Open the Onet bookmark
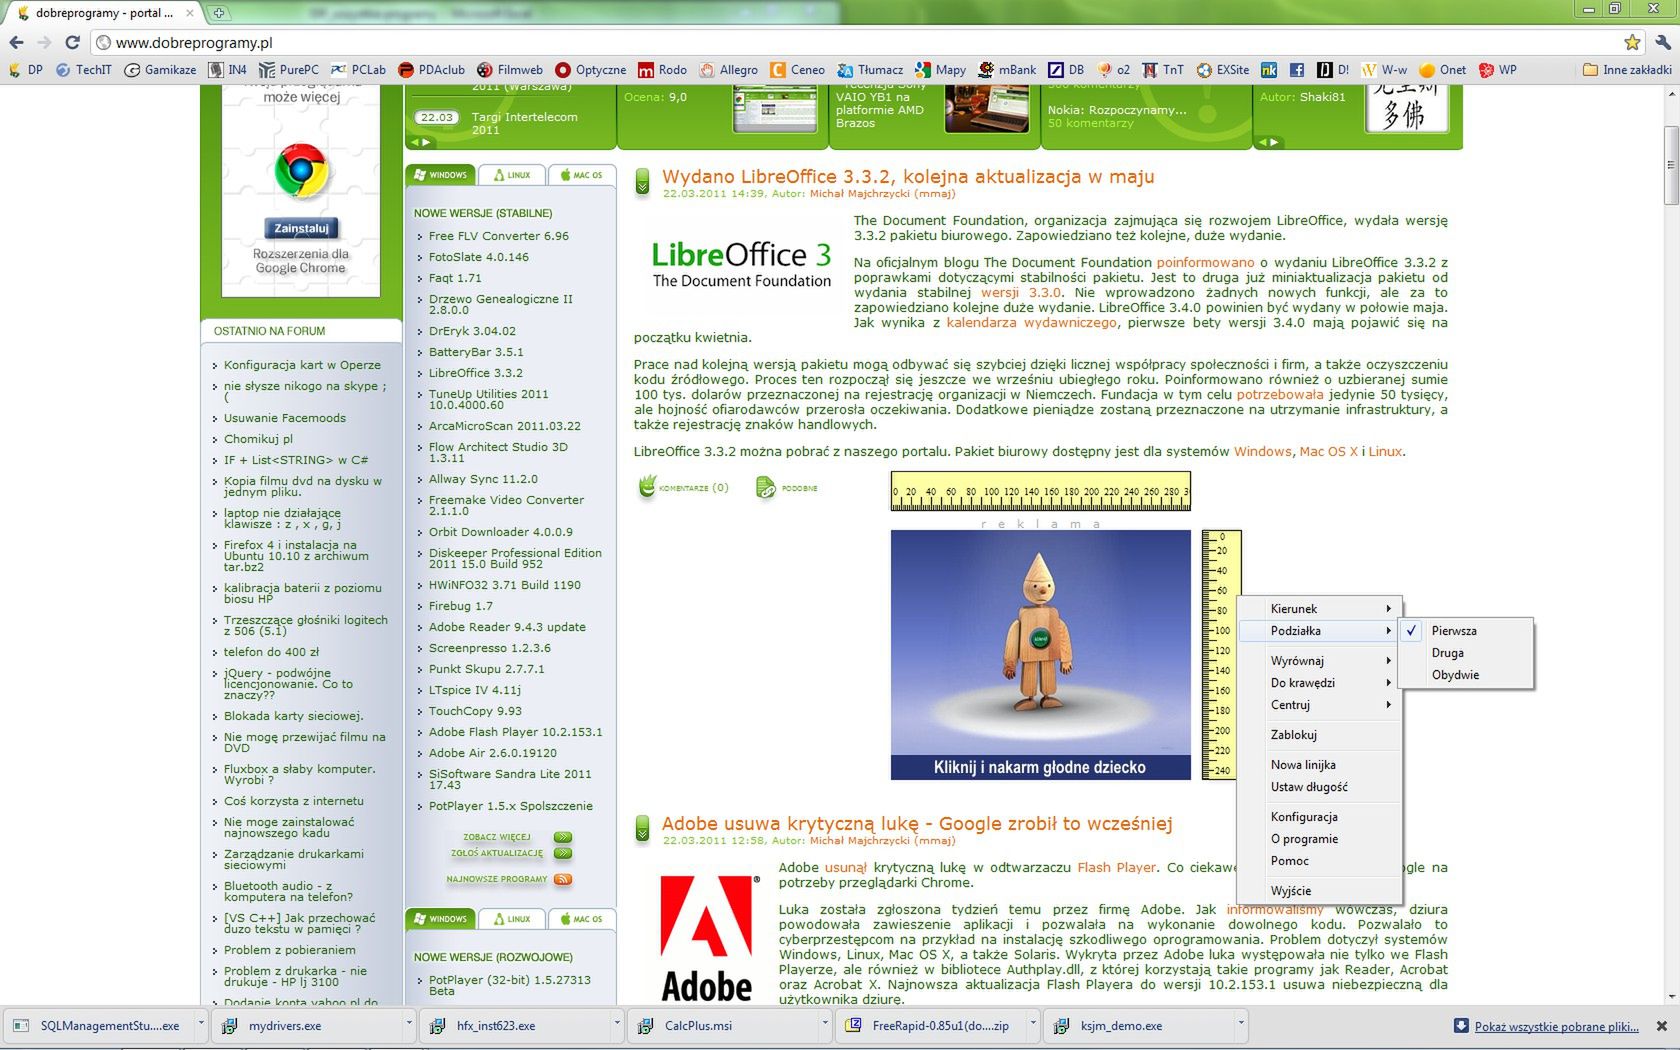The height and width of the screenshot is (1050, 1680). tap(1442, 70)
